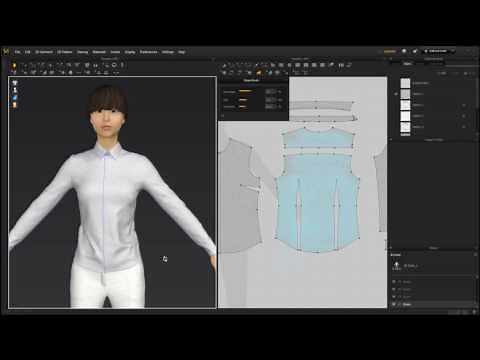Image resolution: width=480 pixels, height=360 pixels.
Task: Open the 3D Garment menu
Action: pos(44,52)
